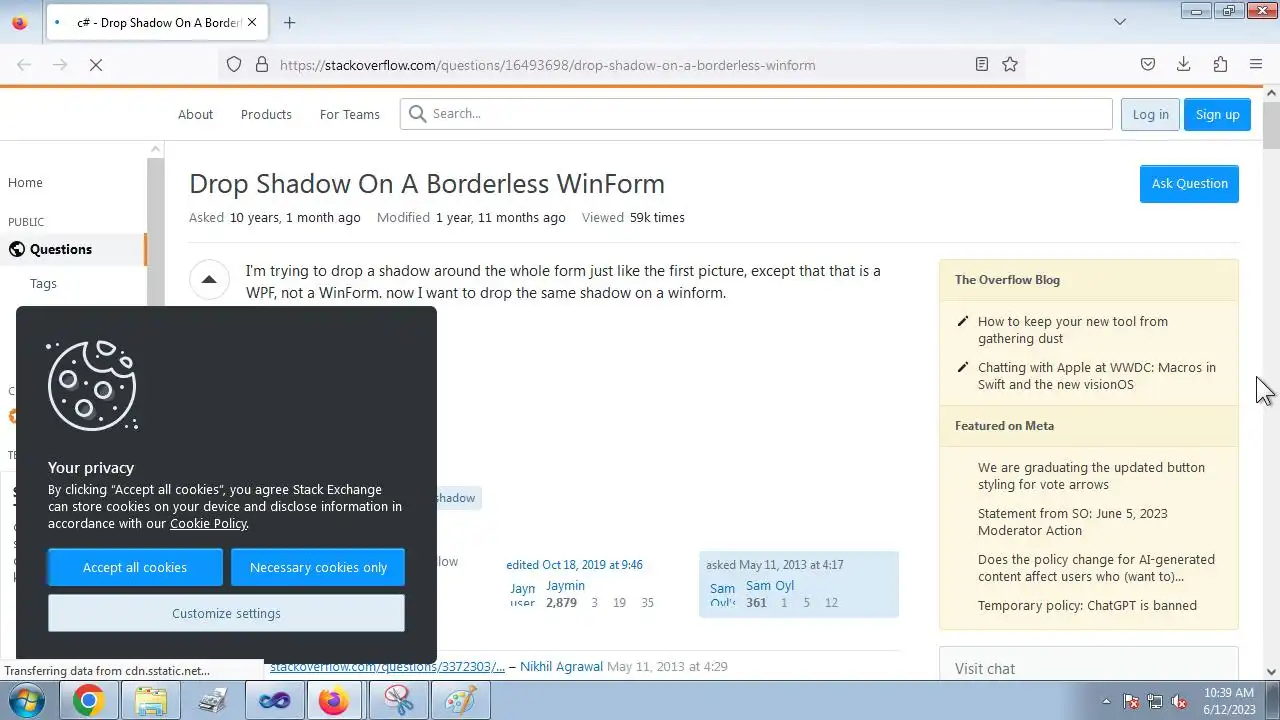Click the tracking protection shield icon

coord(234,65)
